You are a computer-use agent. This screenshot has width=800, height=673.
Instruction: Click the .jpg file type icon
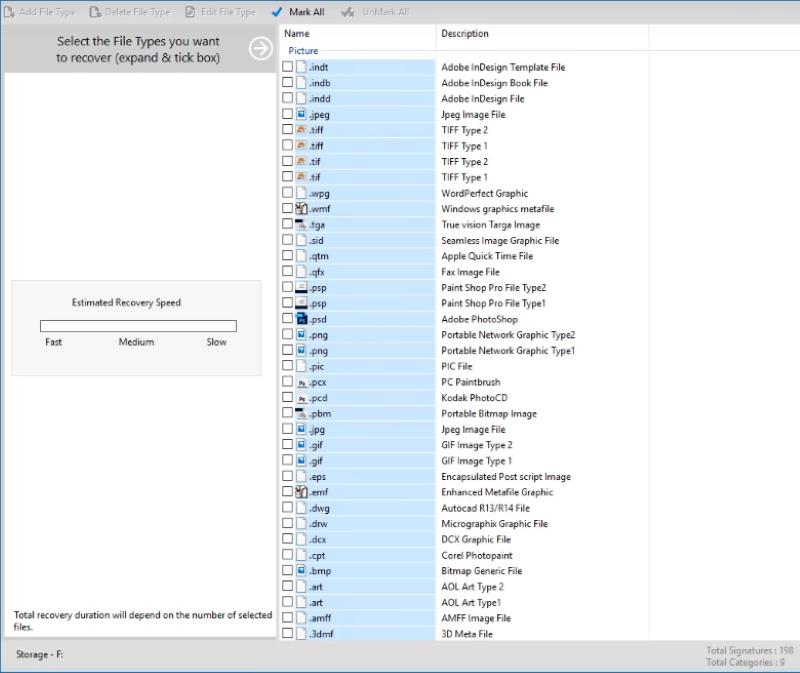301,429
